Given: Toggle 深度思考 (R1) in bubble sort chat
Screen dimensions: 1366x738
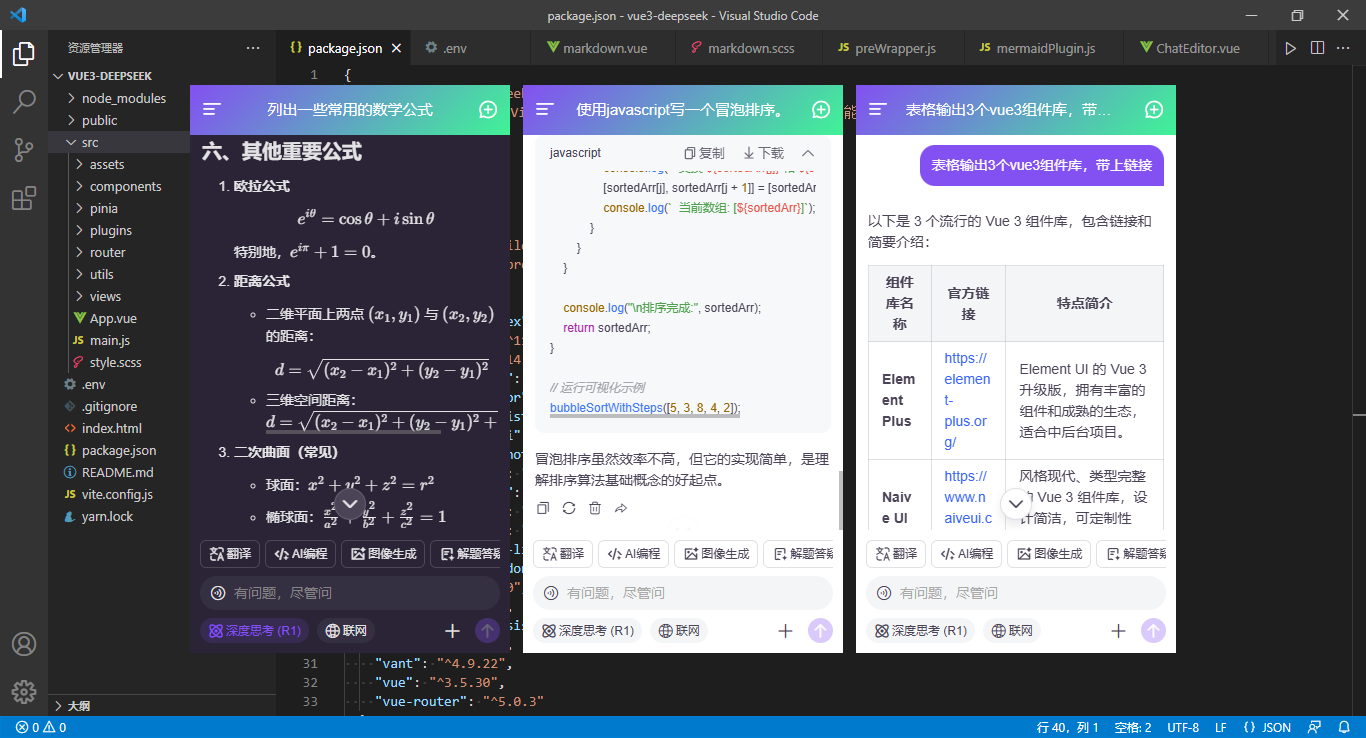Looking at the screenshot, I should [x=588, y=631].
